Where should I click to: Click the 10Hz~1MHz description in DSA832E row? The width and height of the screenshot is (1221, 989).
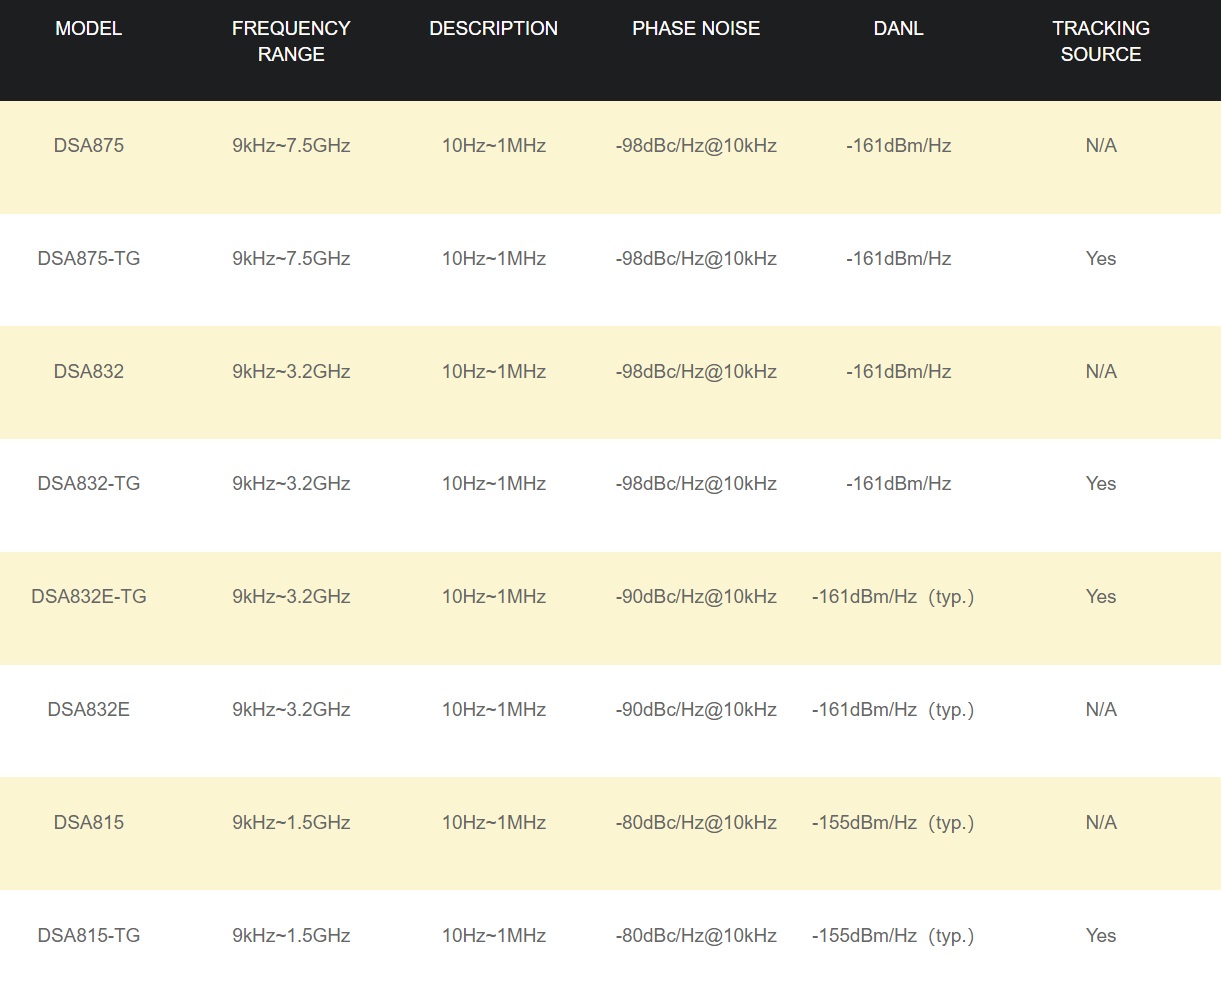(494, 710)
